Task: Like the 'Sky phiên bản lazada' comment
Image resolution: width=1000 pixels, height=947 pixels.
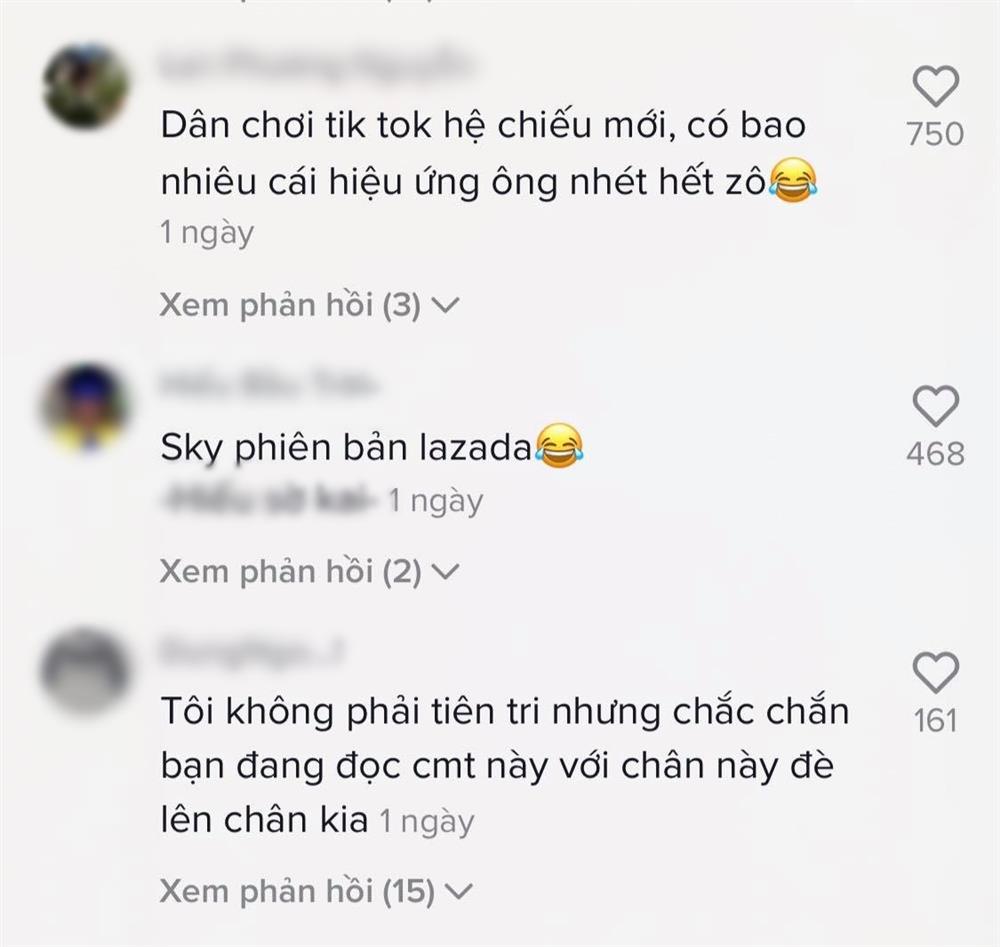Action: click(936, 406)
